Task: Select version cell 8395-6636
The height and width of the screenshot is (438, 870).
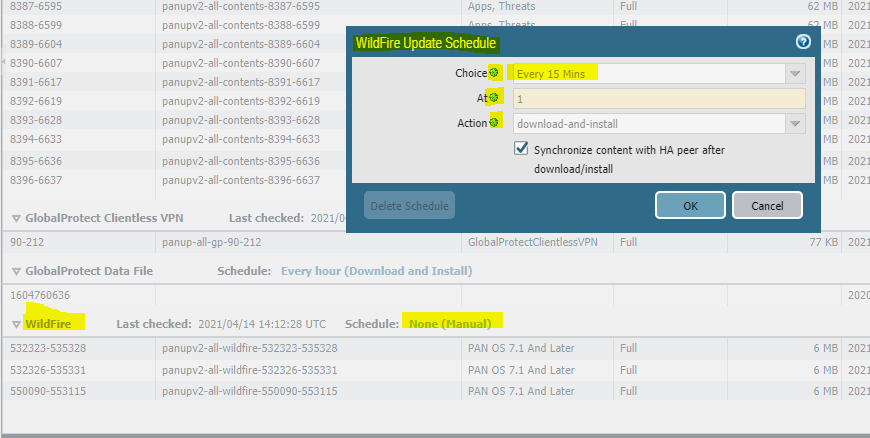Action: click(x=36, y=161)
